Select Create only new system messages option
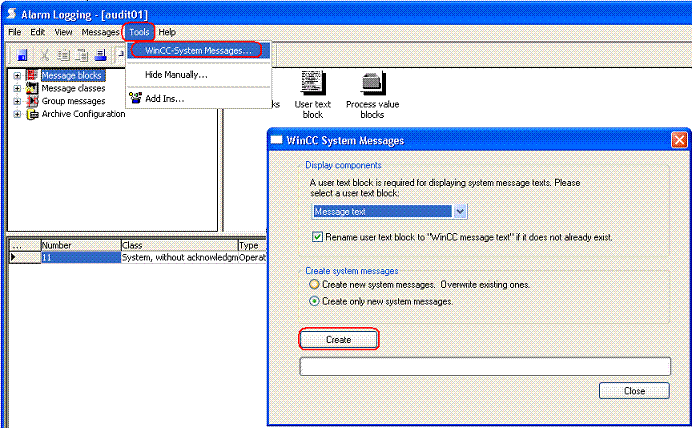 [x=314, y=301]
